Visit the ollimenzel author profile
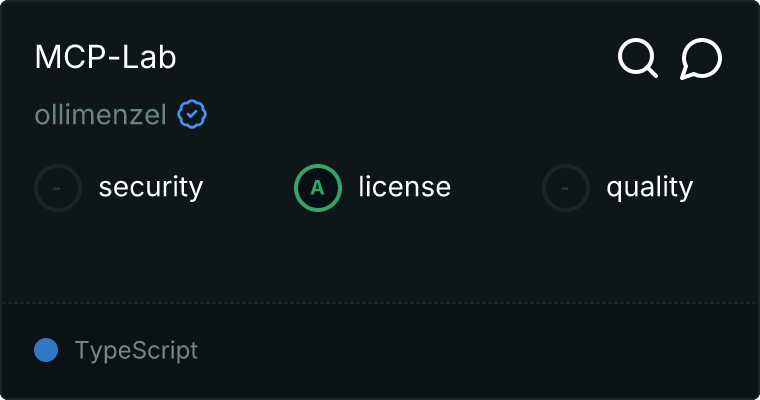Viewport: 760px width, 400px height. pos(100,115)
